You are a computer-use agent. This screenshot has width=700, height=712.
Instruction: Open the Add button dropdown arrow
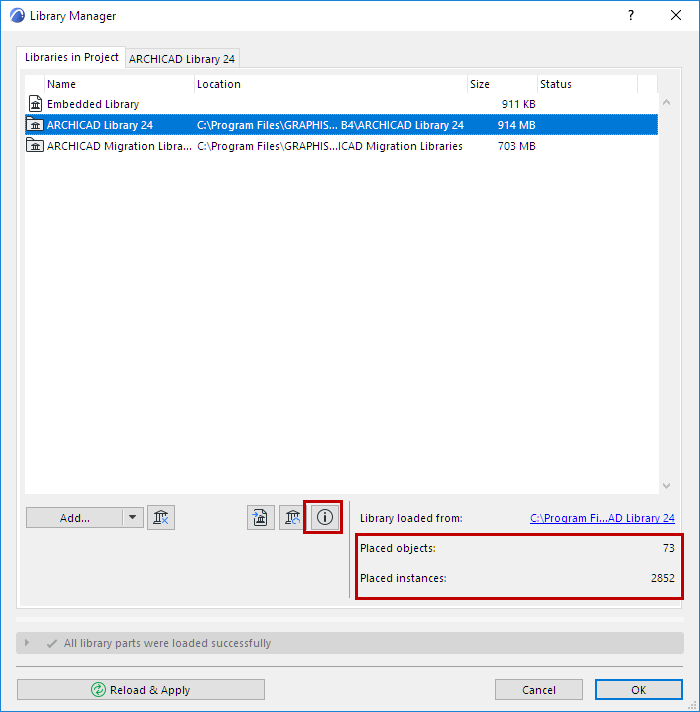click(133, 518)
